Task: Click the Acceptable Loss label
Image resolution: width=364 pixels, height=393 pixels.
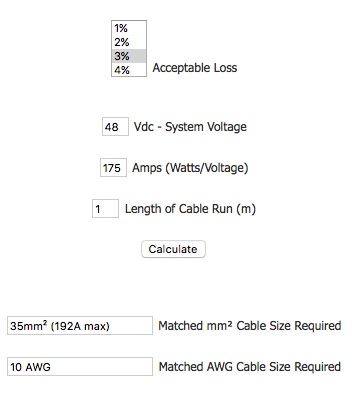Action: tap(195, 68)
